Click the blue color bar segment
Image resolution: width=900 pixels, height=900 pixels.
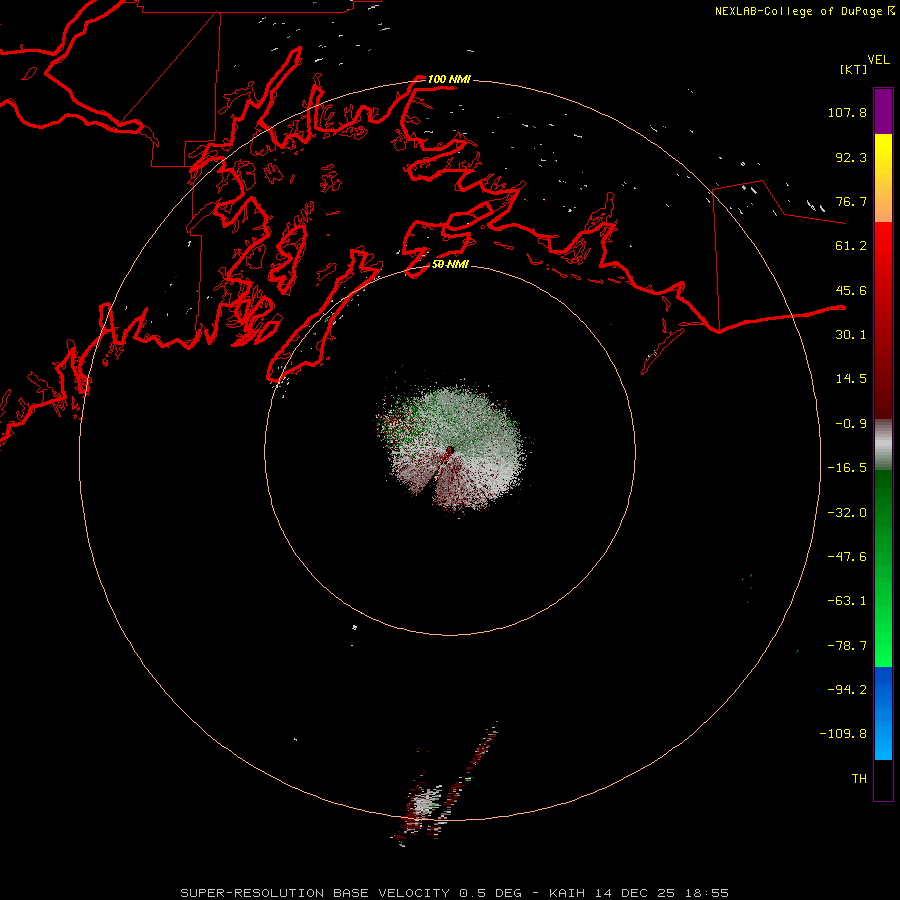pos(883,713)
